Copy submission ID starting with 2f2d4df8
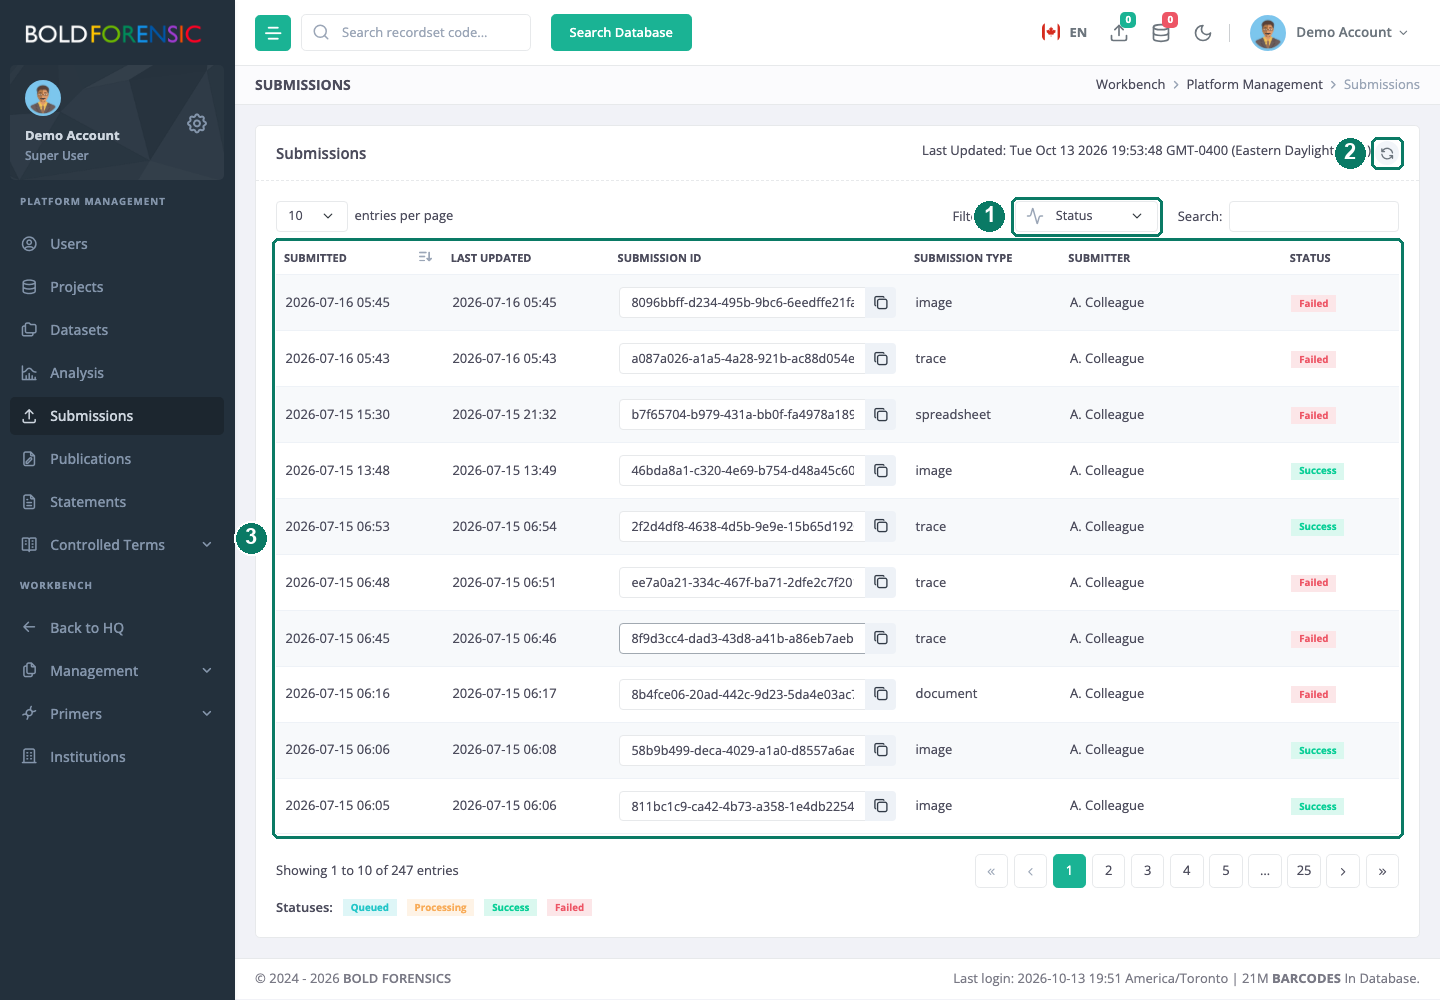The height and width of the screenshot is (1000, 1440). (x=881, y=526)
